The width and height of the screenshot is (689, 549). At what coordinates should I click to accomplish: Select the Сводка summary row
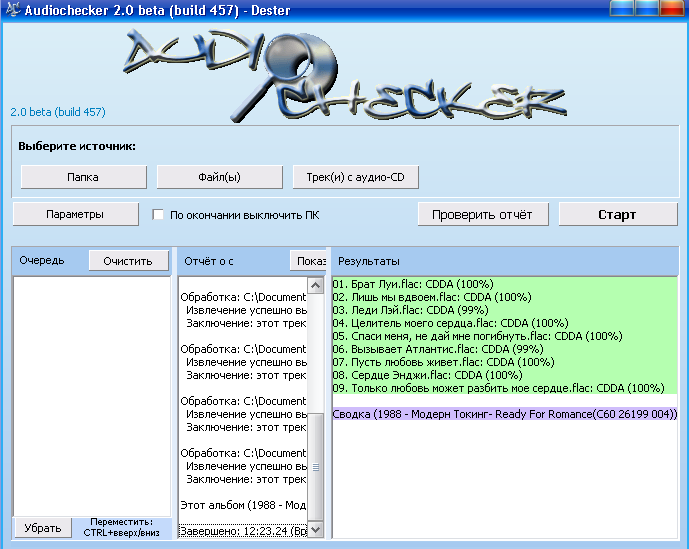tap(505, 414)
